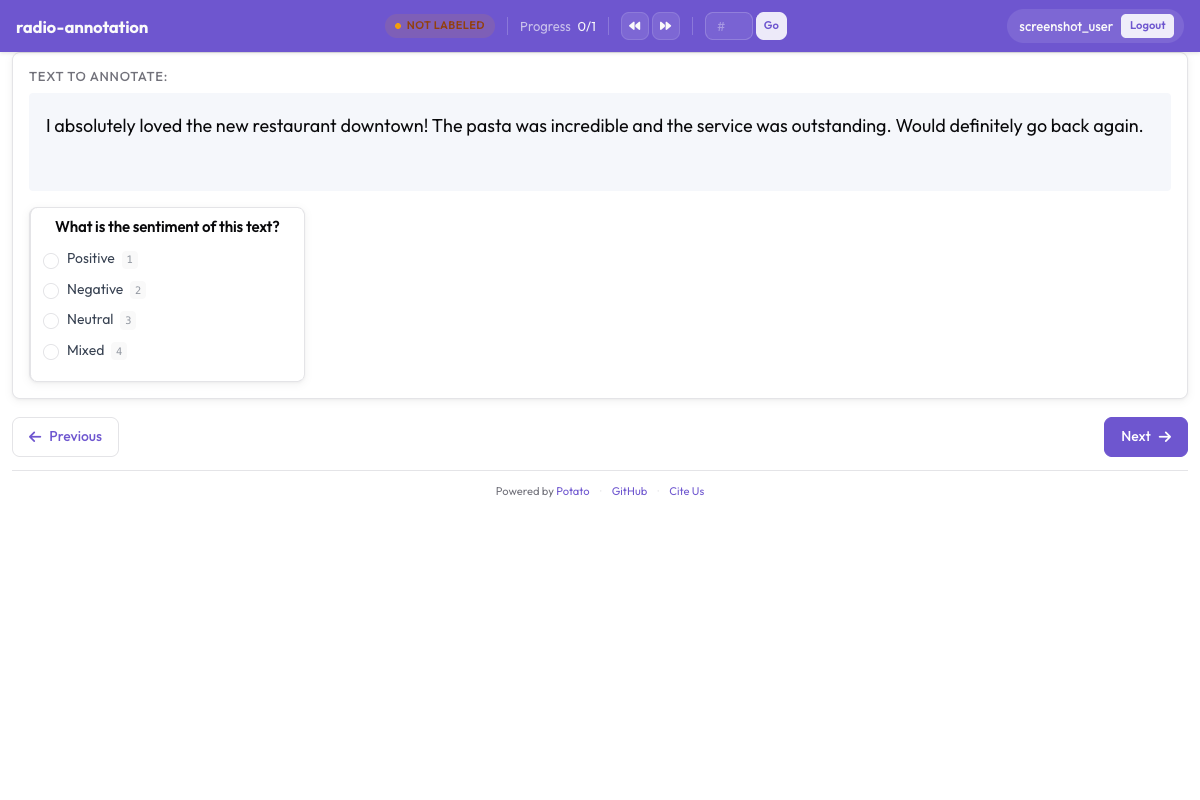Click the NOT LABELED status badge
The image size is (1200, 800).
click(440, 25)
